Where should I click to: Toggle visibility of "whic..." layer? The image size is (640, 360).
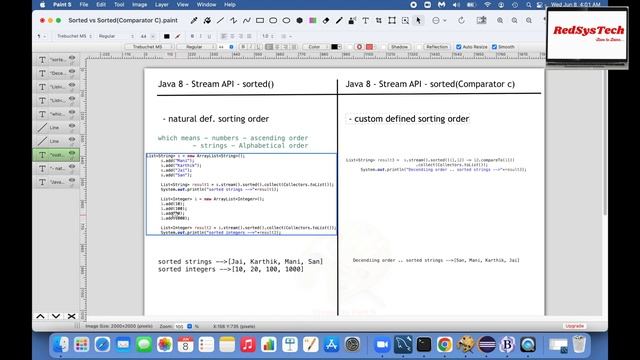(72, 112)
